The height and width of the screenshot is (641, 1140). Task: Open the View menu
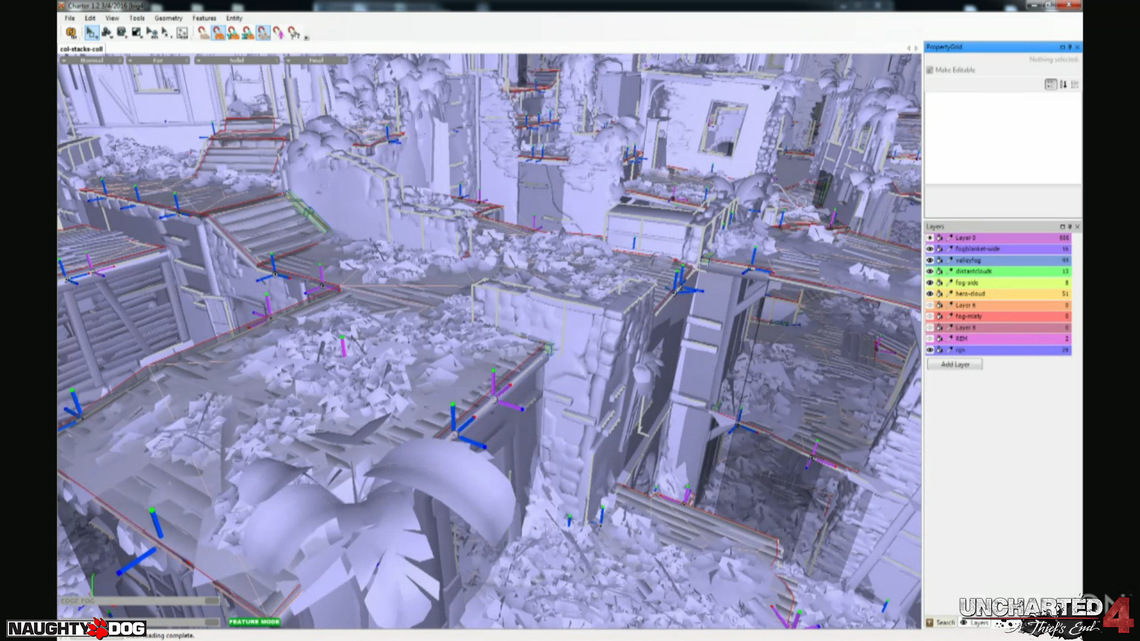(x=112, y=18)
